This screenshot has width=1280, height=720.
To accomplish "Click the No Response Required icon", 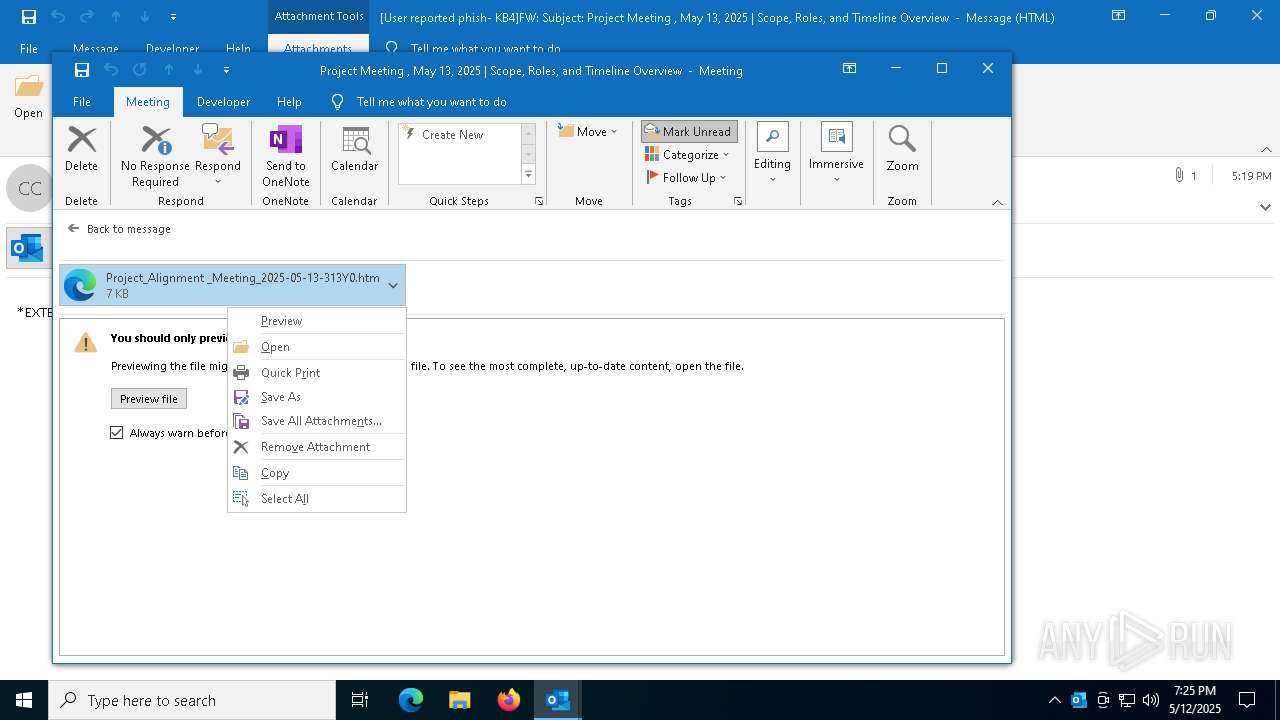I will (x=155, y=156).
